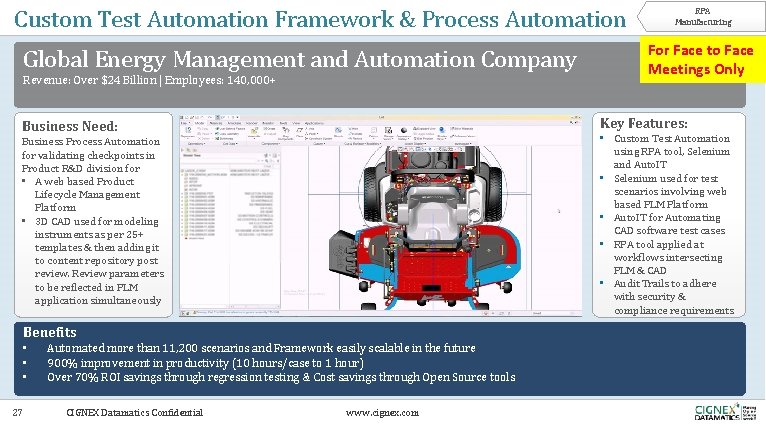Expand the Get Data ribbon group

point(230,144)
